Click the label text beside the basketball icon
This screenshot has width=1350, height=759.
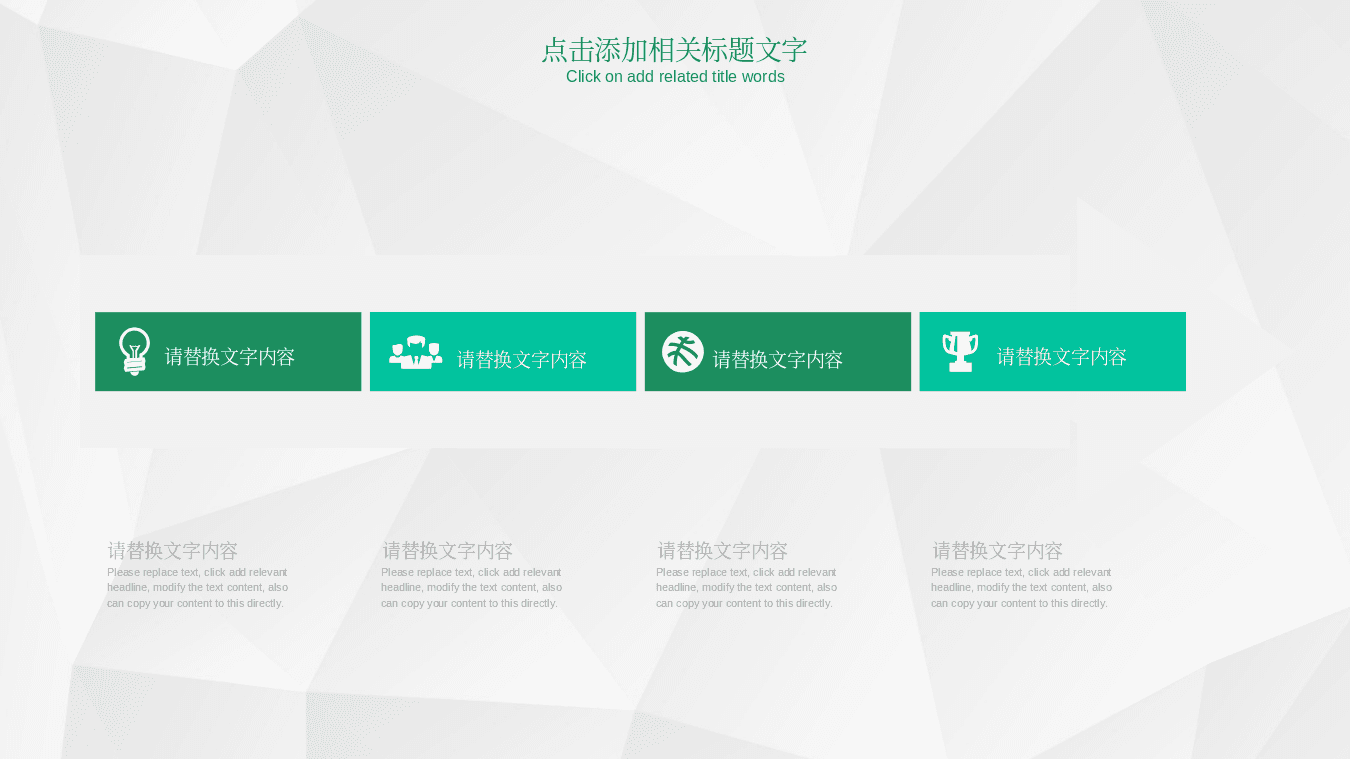778,360
